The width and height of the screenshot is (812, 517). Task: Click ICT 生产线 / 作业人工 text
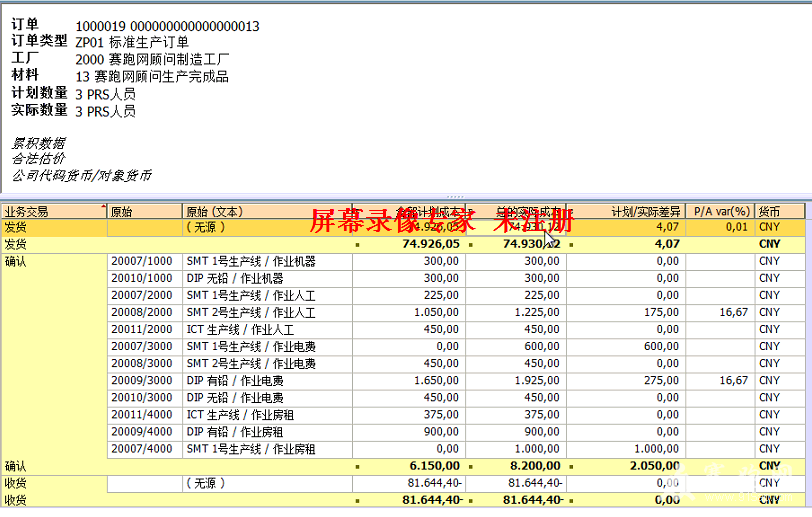click(240, 329)
